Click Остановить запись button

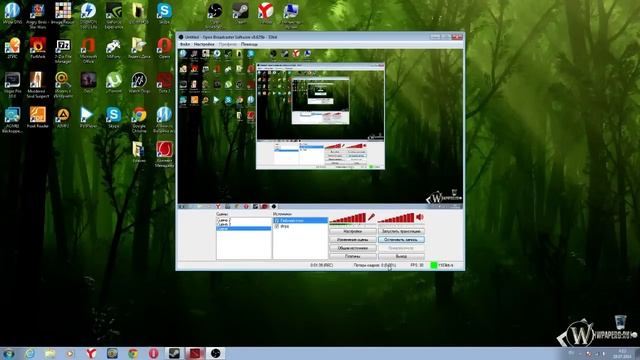click(401, 240)
